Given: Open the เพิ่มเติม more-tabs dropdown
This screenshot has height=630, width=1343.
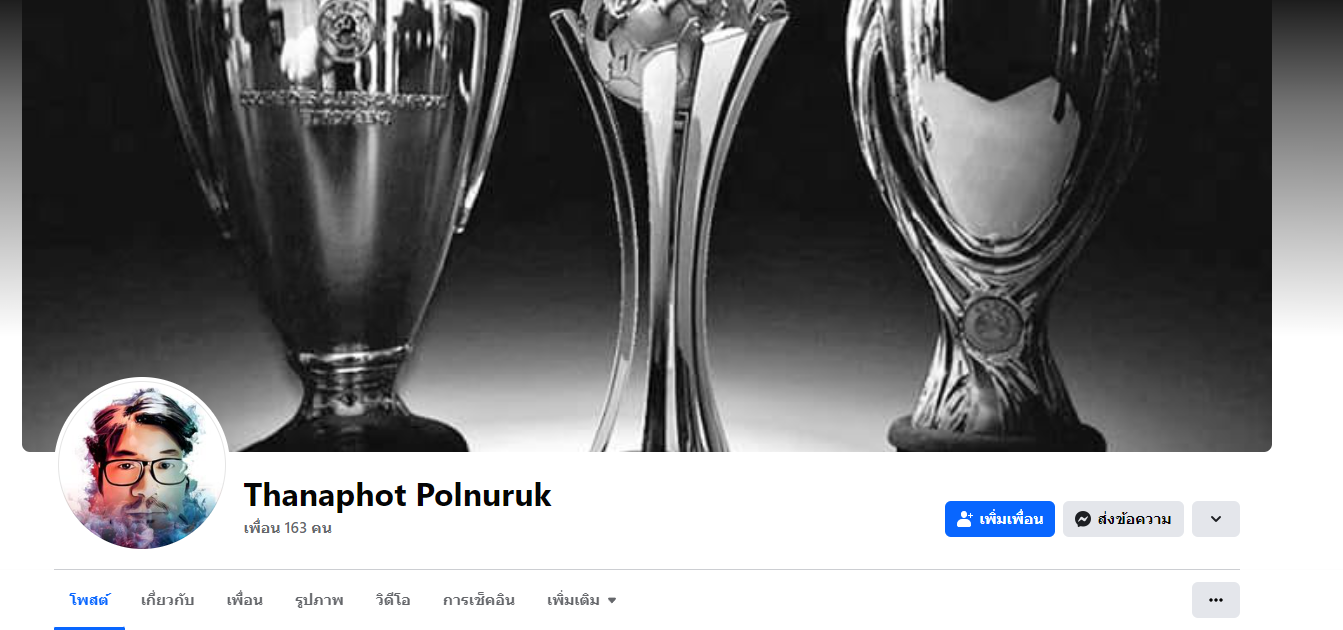Looking at the screenshot, I should pyautogui.click(x=582, y=600).
